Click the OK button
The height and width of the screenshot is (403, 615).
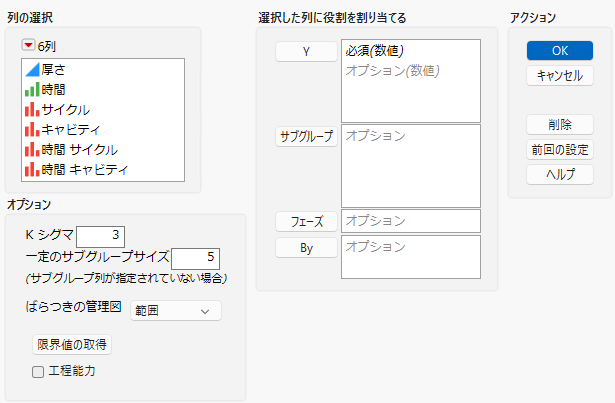560,51
